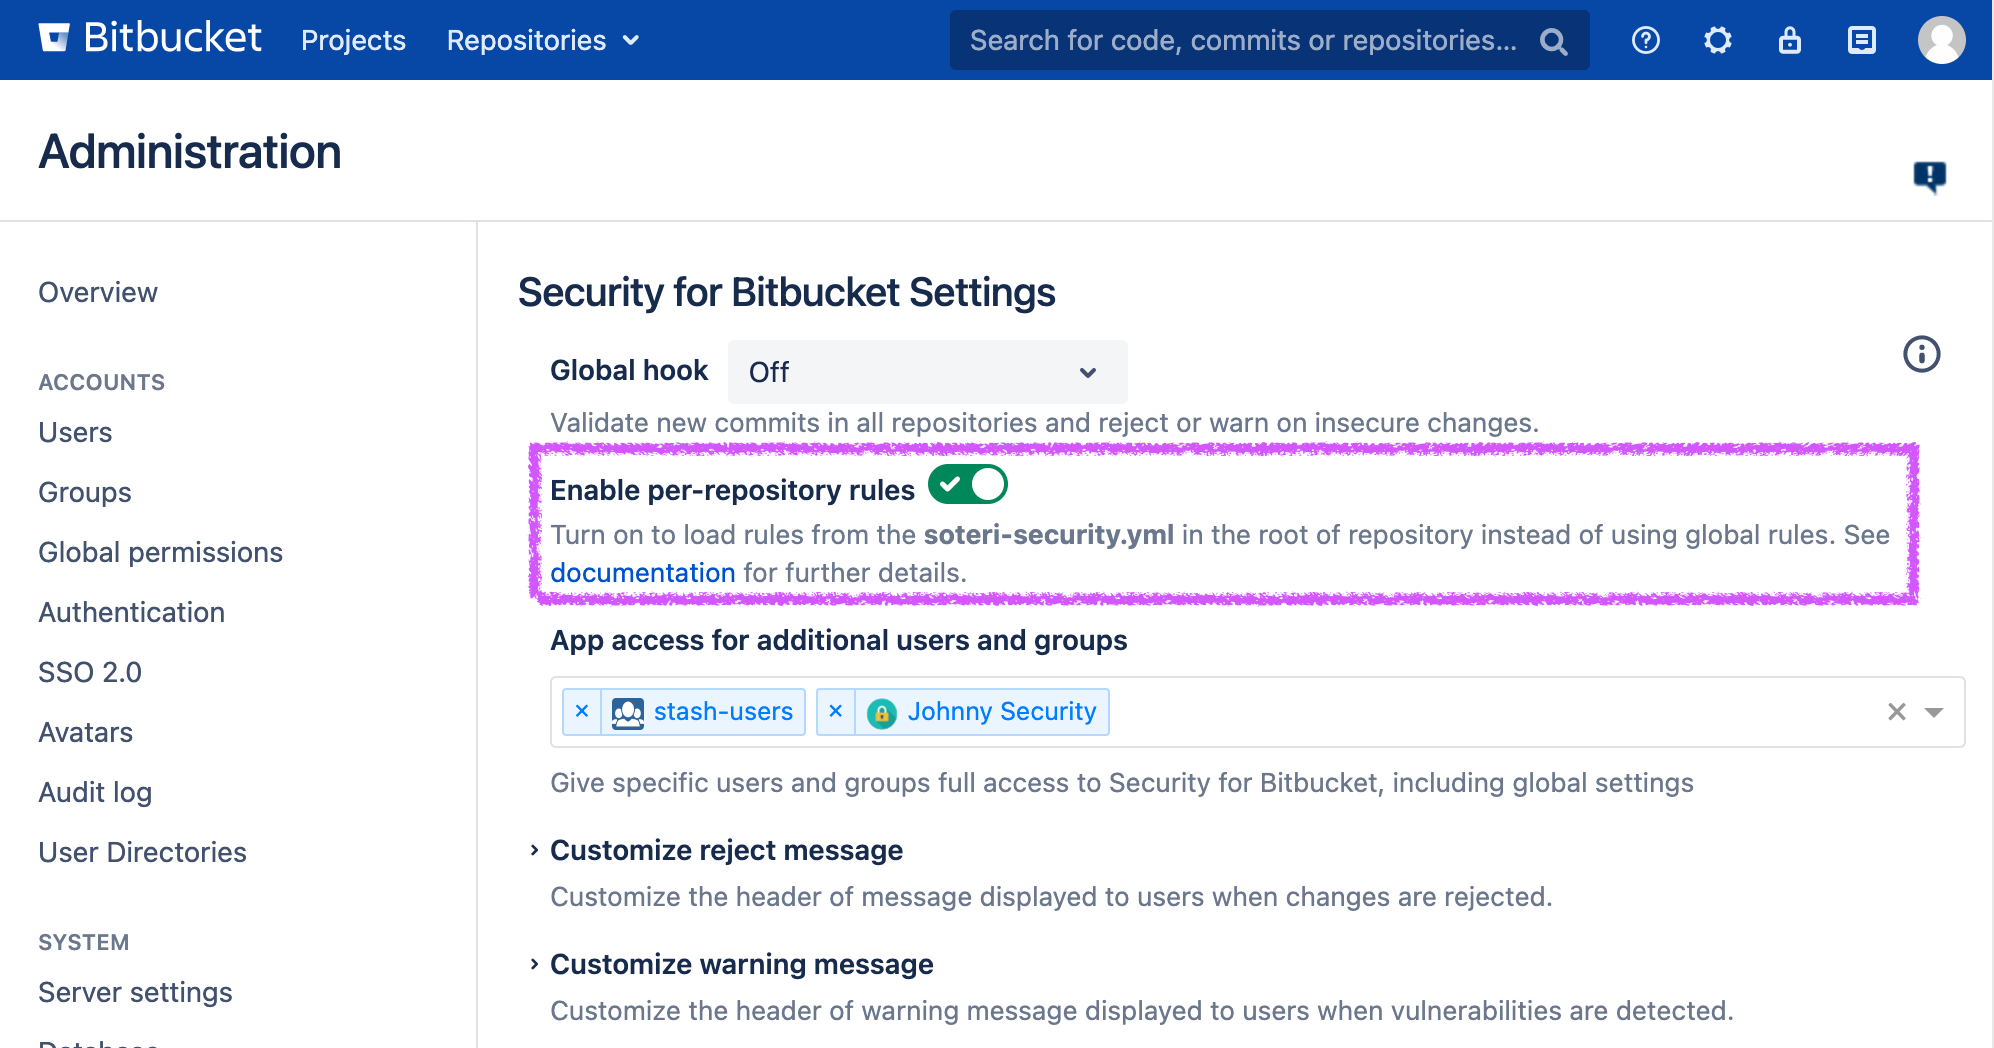Click the info icon near Security settings
The image size is (1994, 1048).
(1921, 353)
